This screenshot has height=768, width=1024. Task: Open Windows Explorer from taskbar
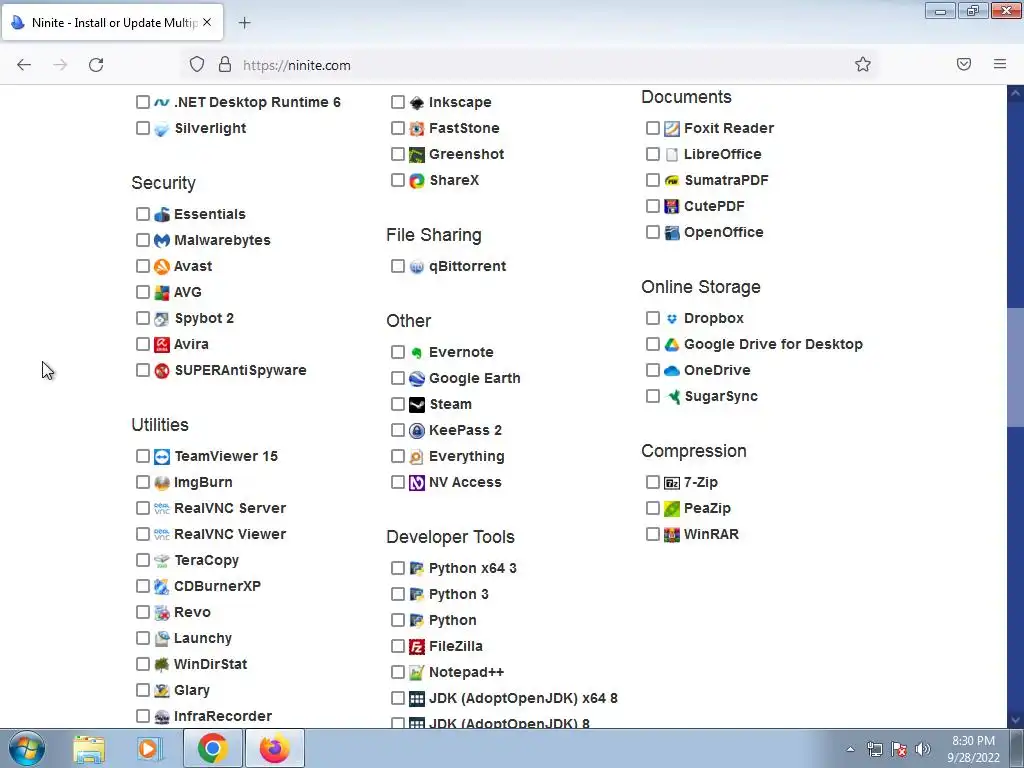click(89, 749)
